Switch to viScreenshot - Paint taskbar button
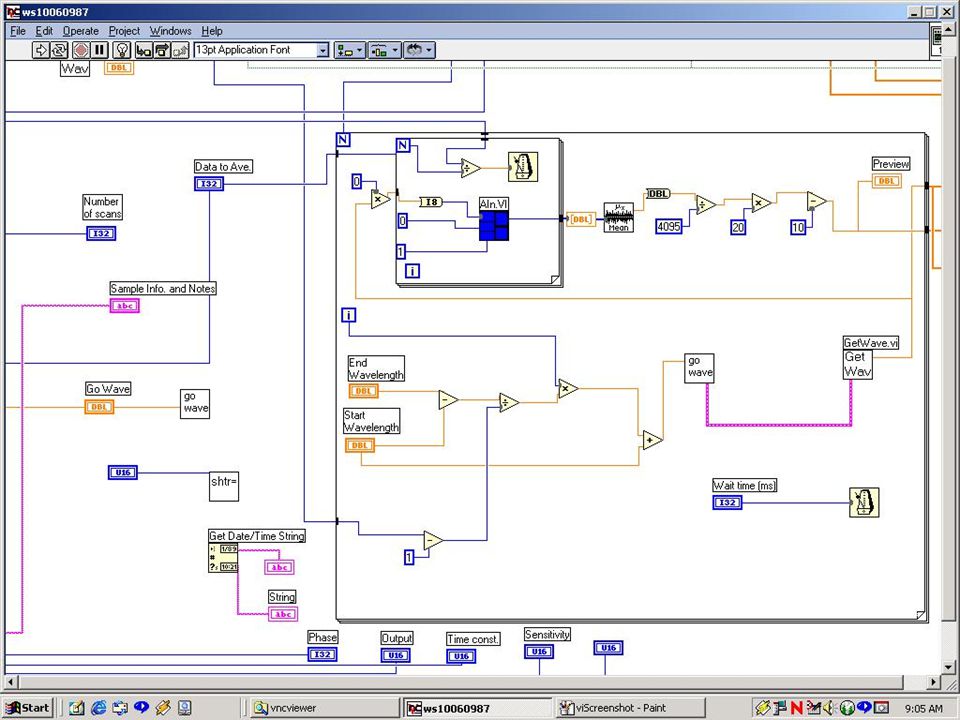The image size is (960, 720). [x=631, y=708]
